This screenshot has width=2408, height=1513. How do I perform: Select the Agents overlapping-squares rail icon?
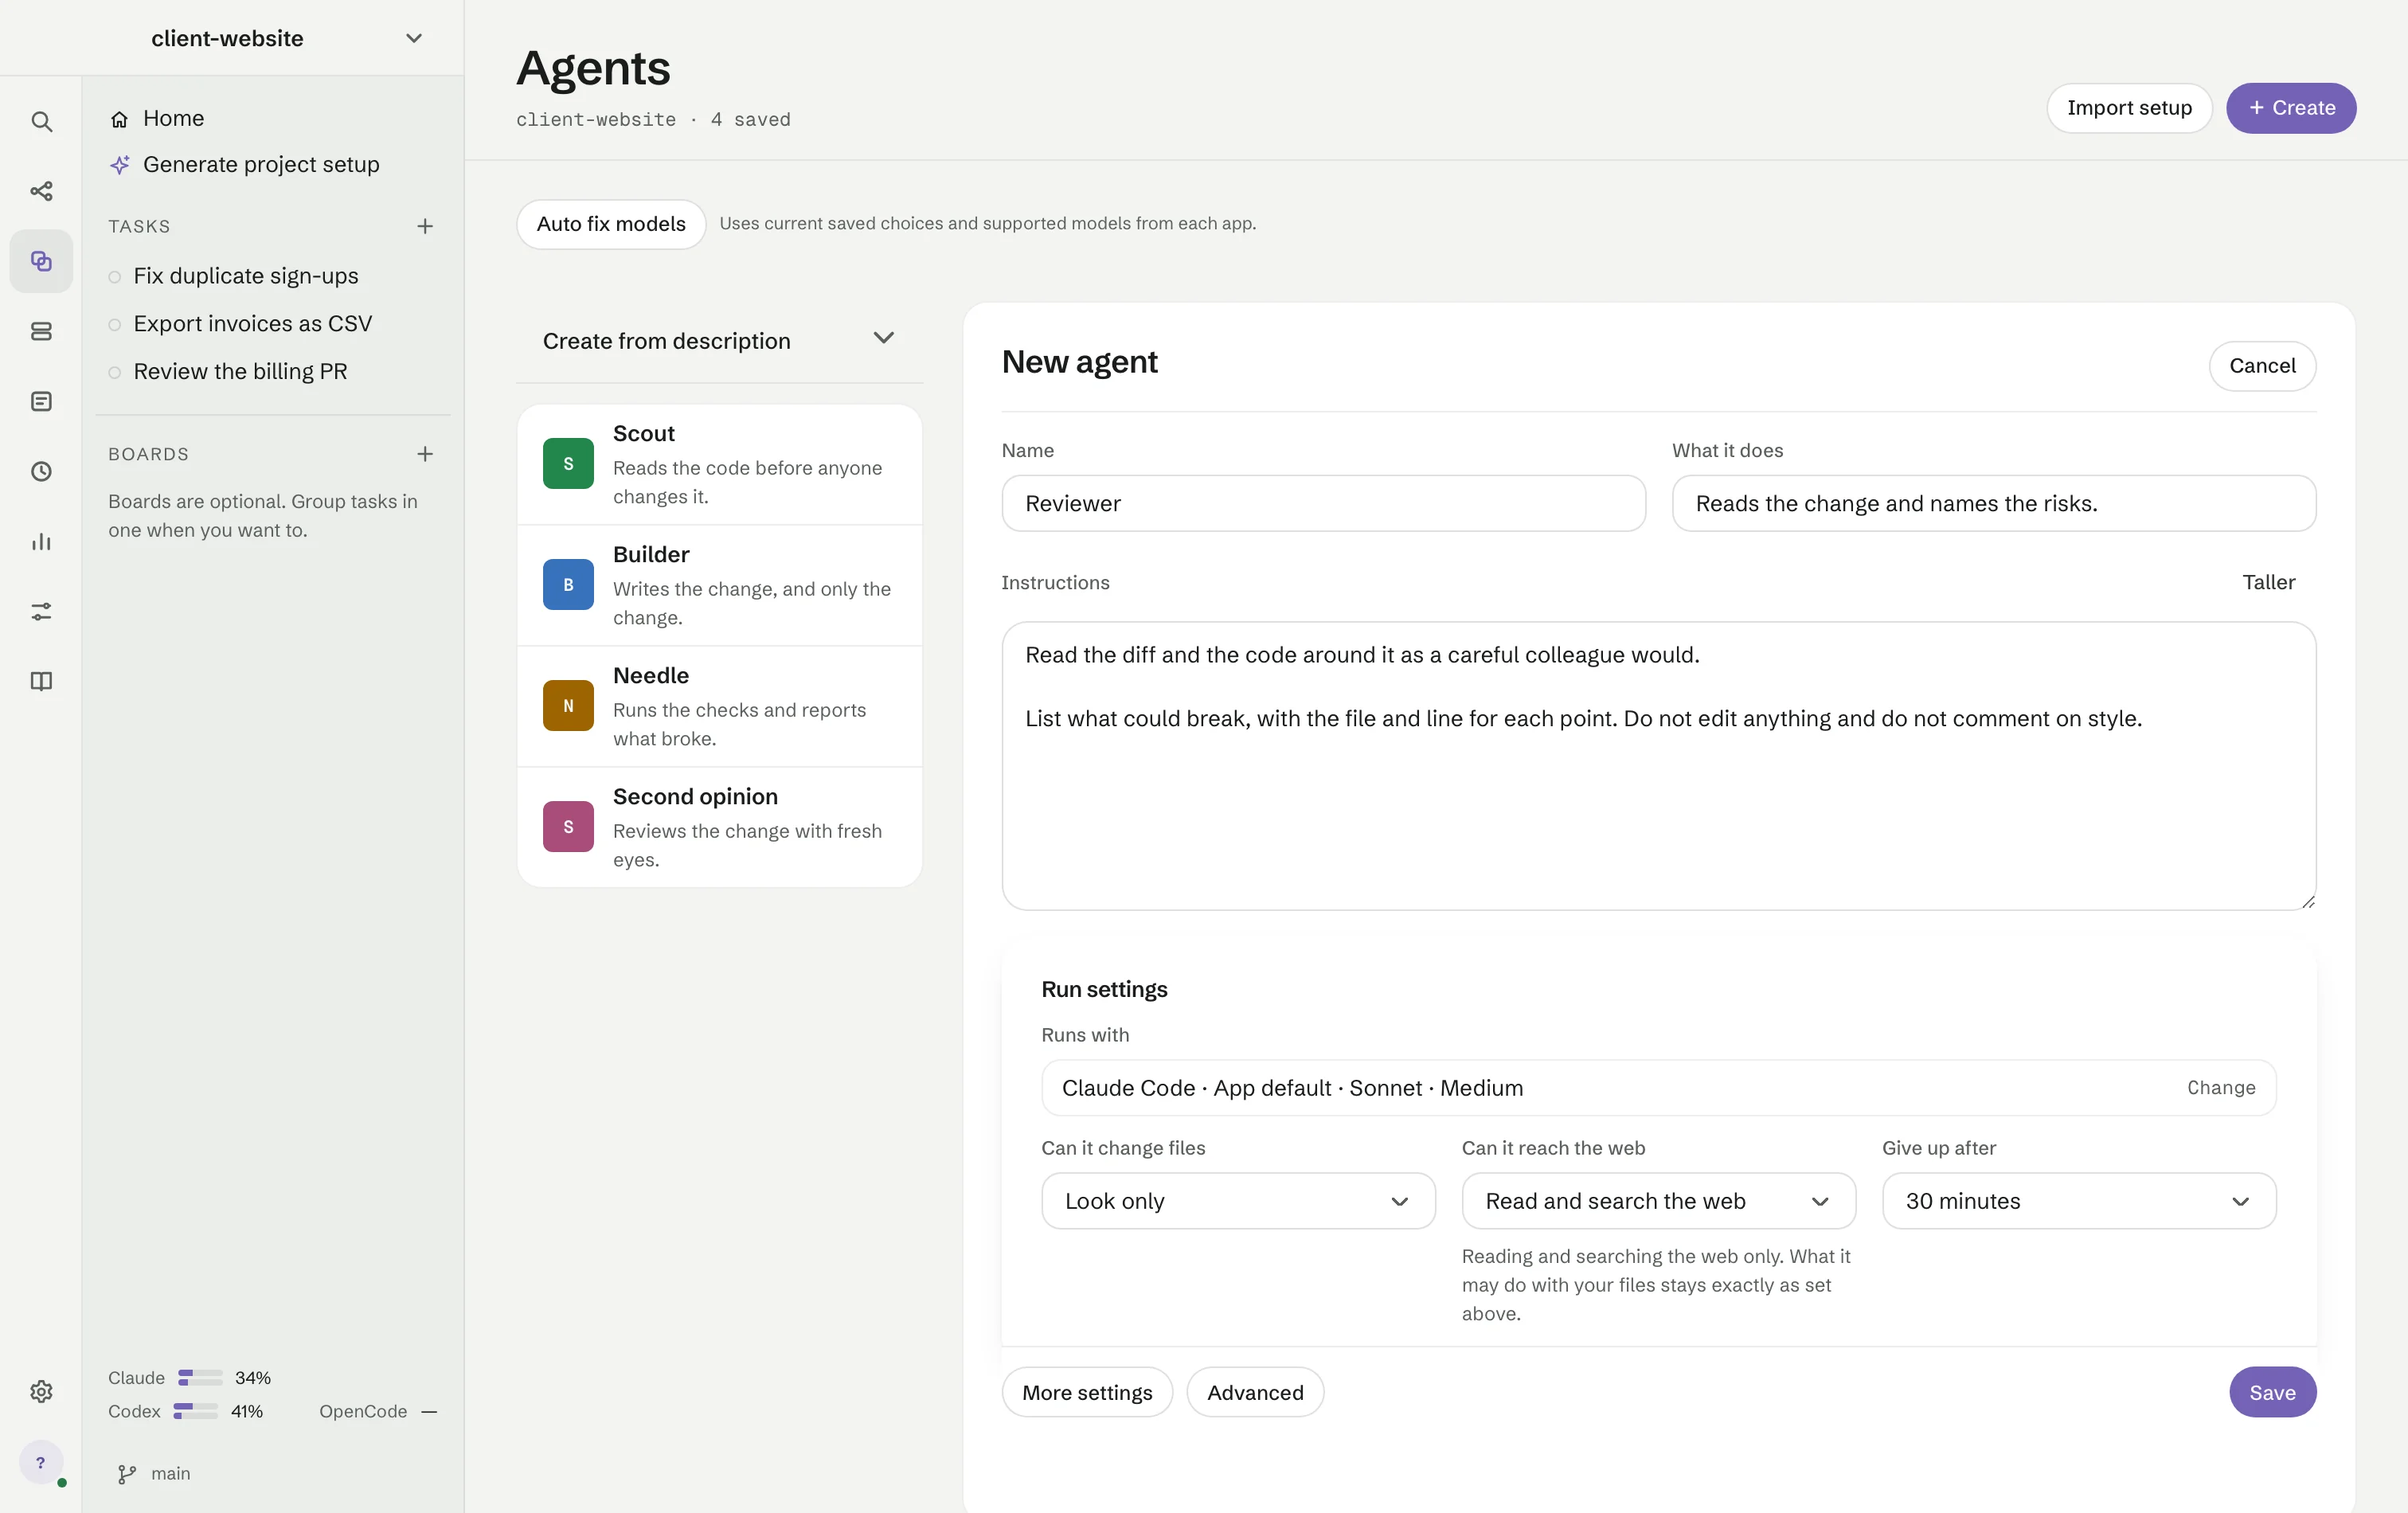[x=41, y=261]
